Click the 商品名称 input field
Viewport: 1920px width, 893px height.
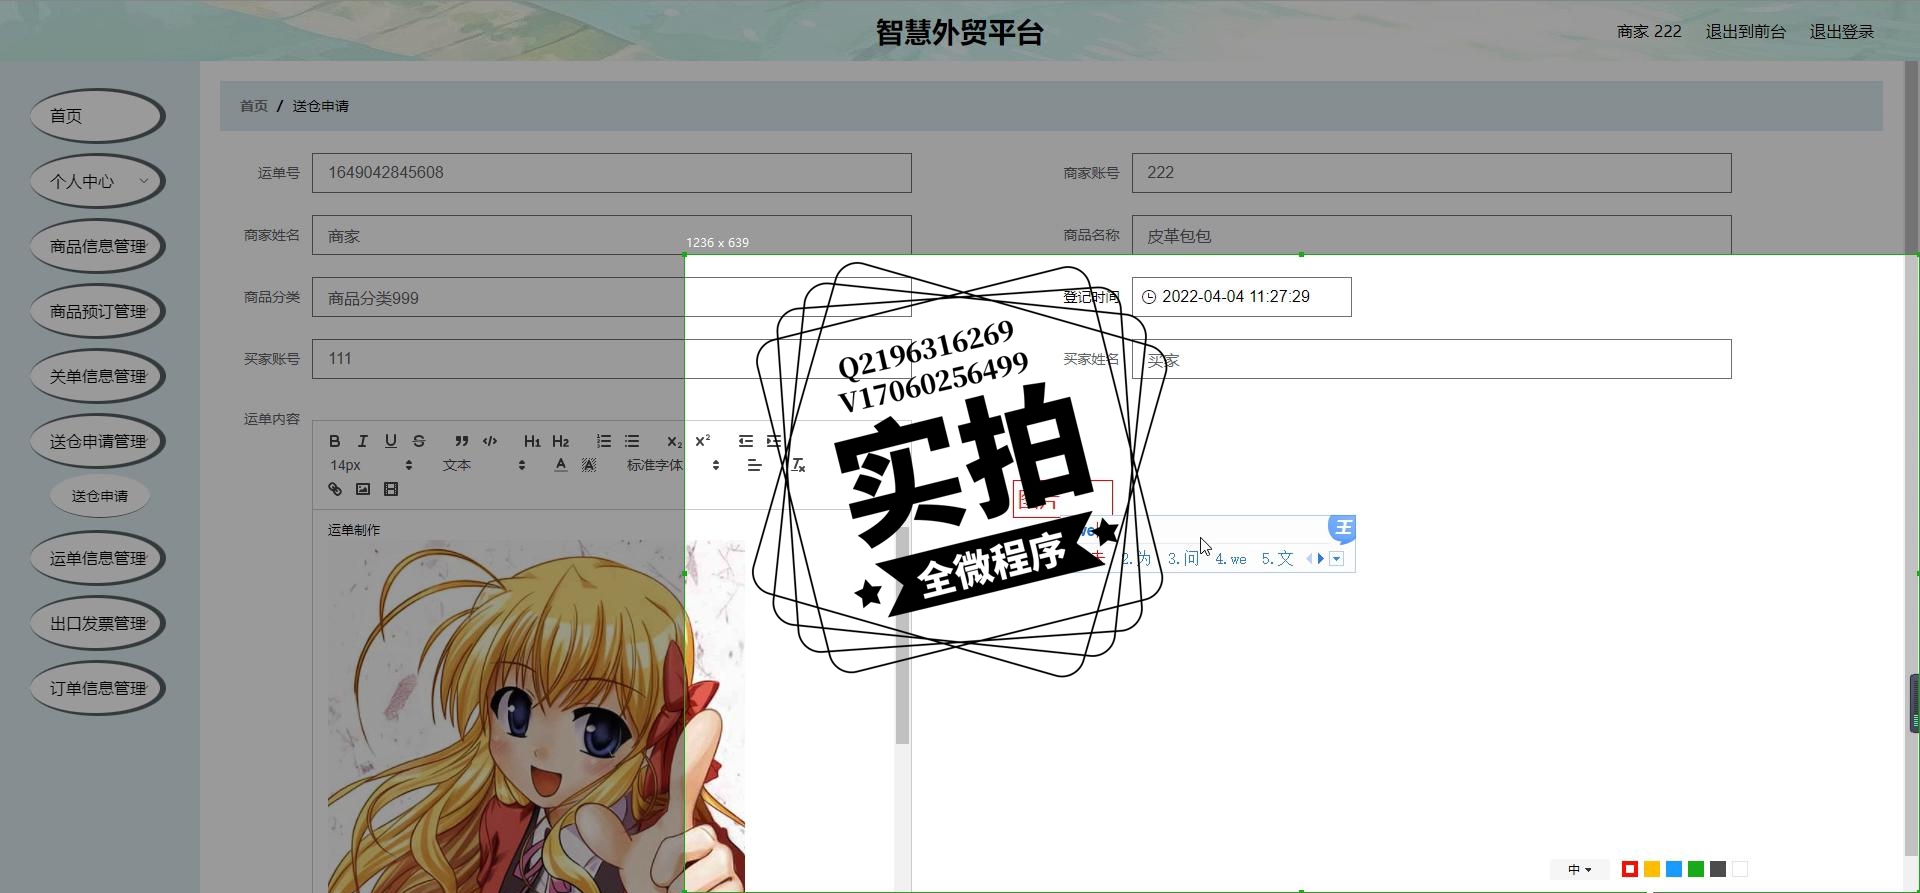[1432, 235]
